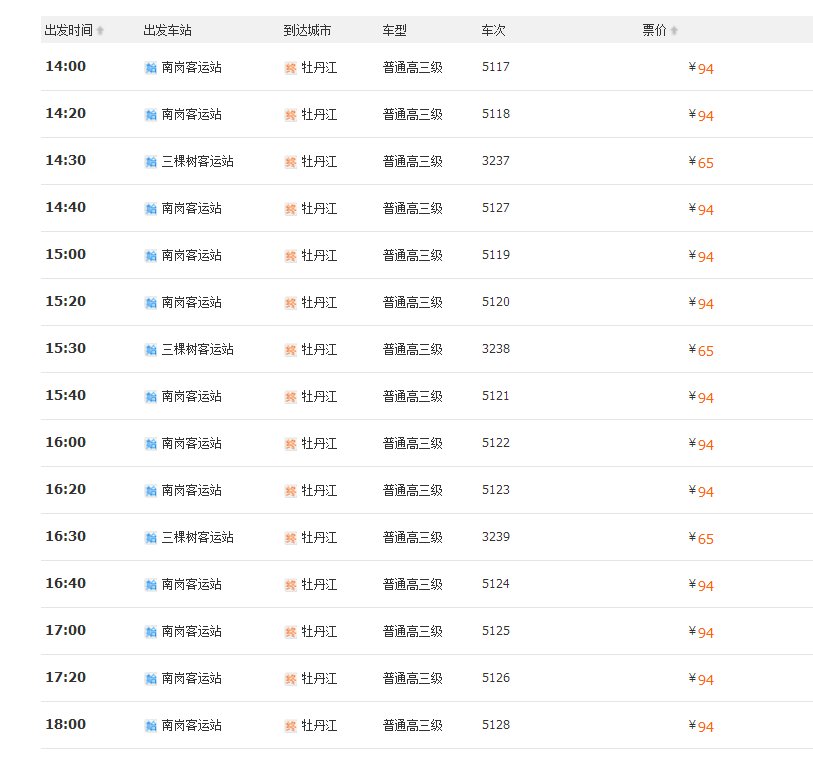
Task: Click the bold 14:20 departure time
Action: [x=65, y=114]
